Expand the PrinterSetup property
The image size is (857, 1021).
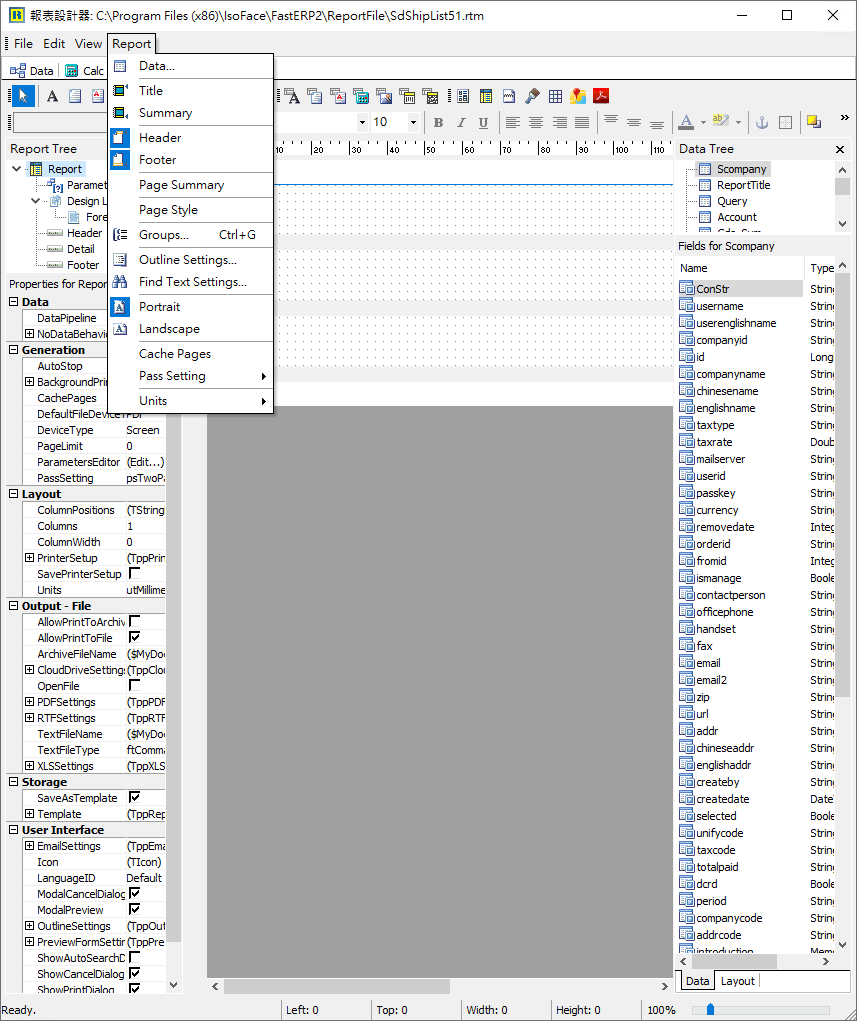point(29,558)
